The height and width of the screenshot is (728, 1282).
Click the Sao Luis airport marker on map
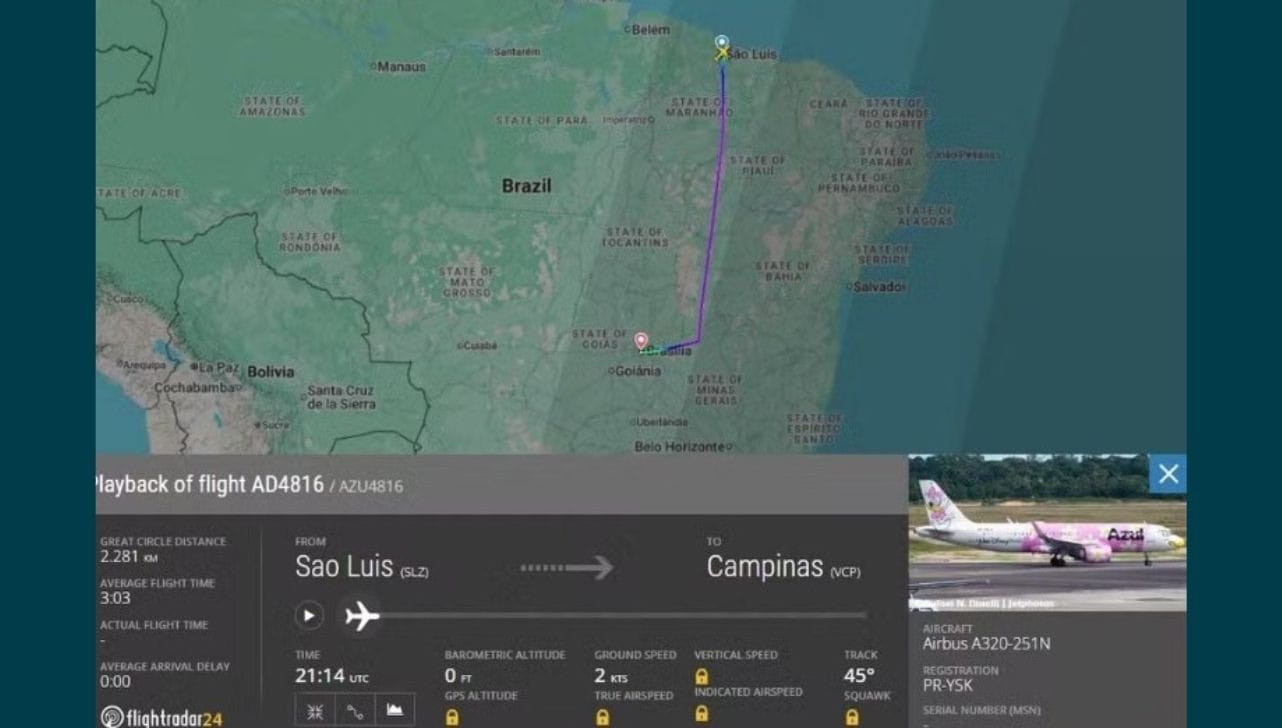pyautogui.click(x=722, y=43)
